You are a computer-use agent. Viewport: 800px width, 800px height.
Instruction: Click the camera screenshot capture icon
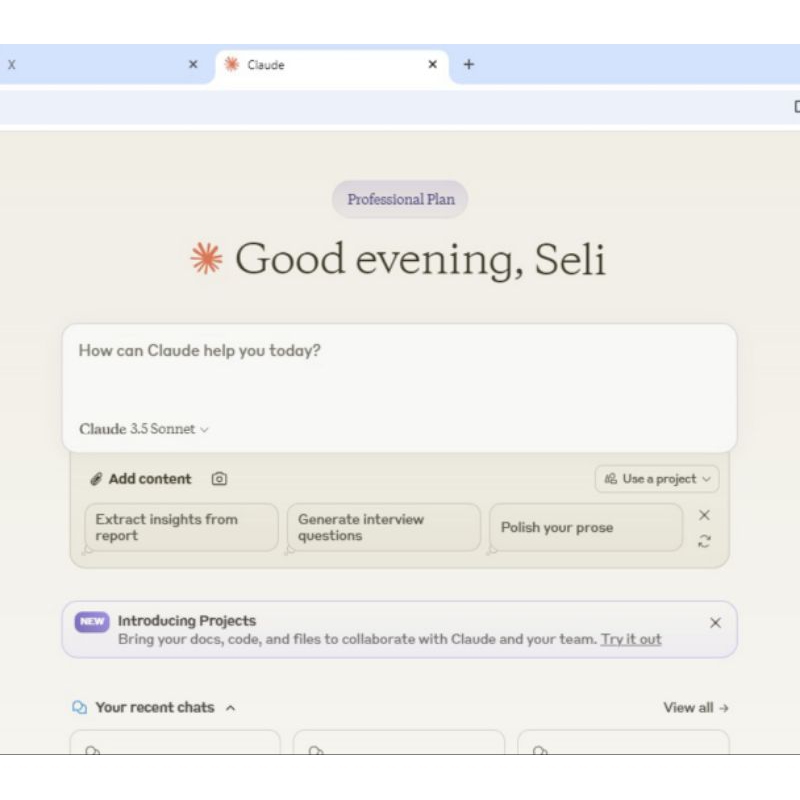point(219,479)
